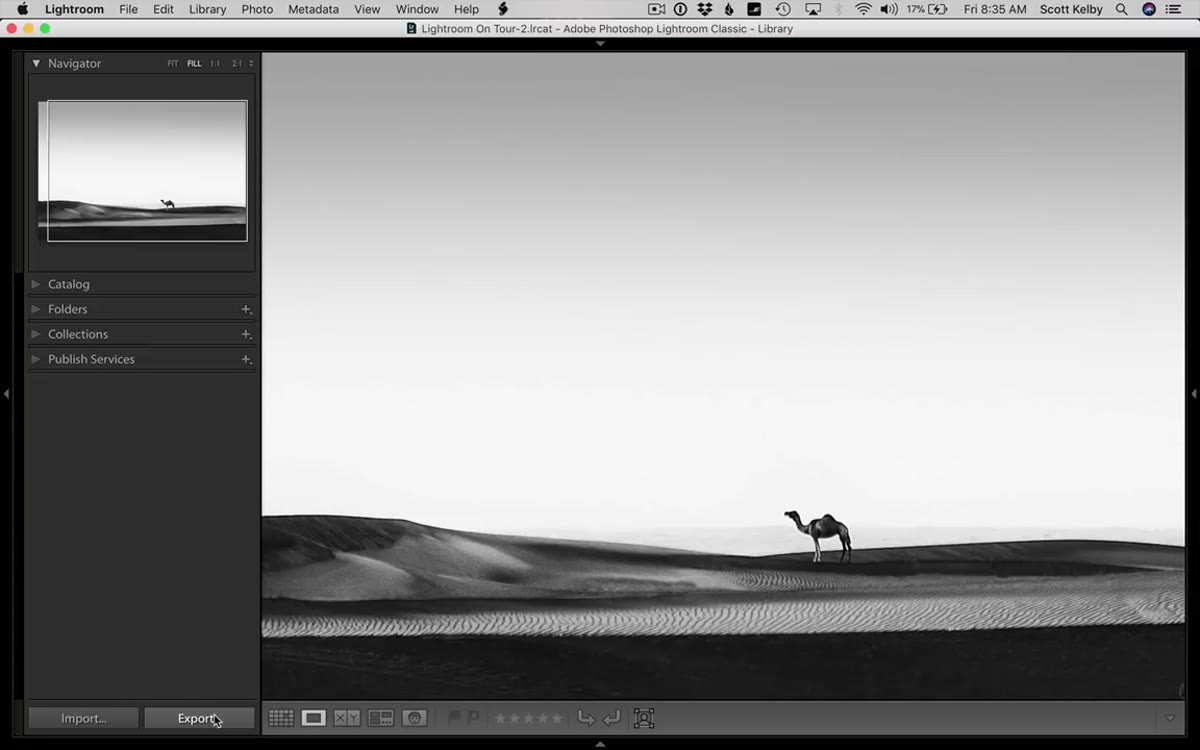Open the Apple menu
This screenshot has height=750, width=1200.
(22, 9)
